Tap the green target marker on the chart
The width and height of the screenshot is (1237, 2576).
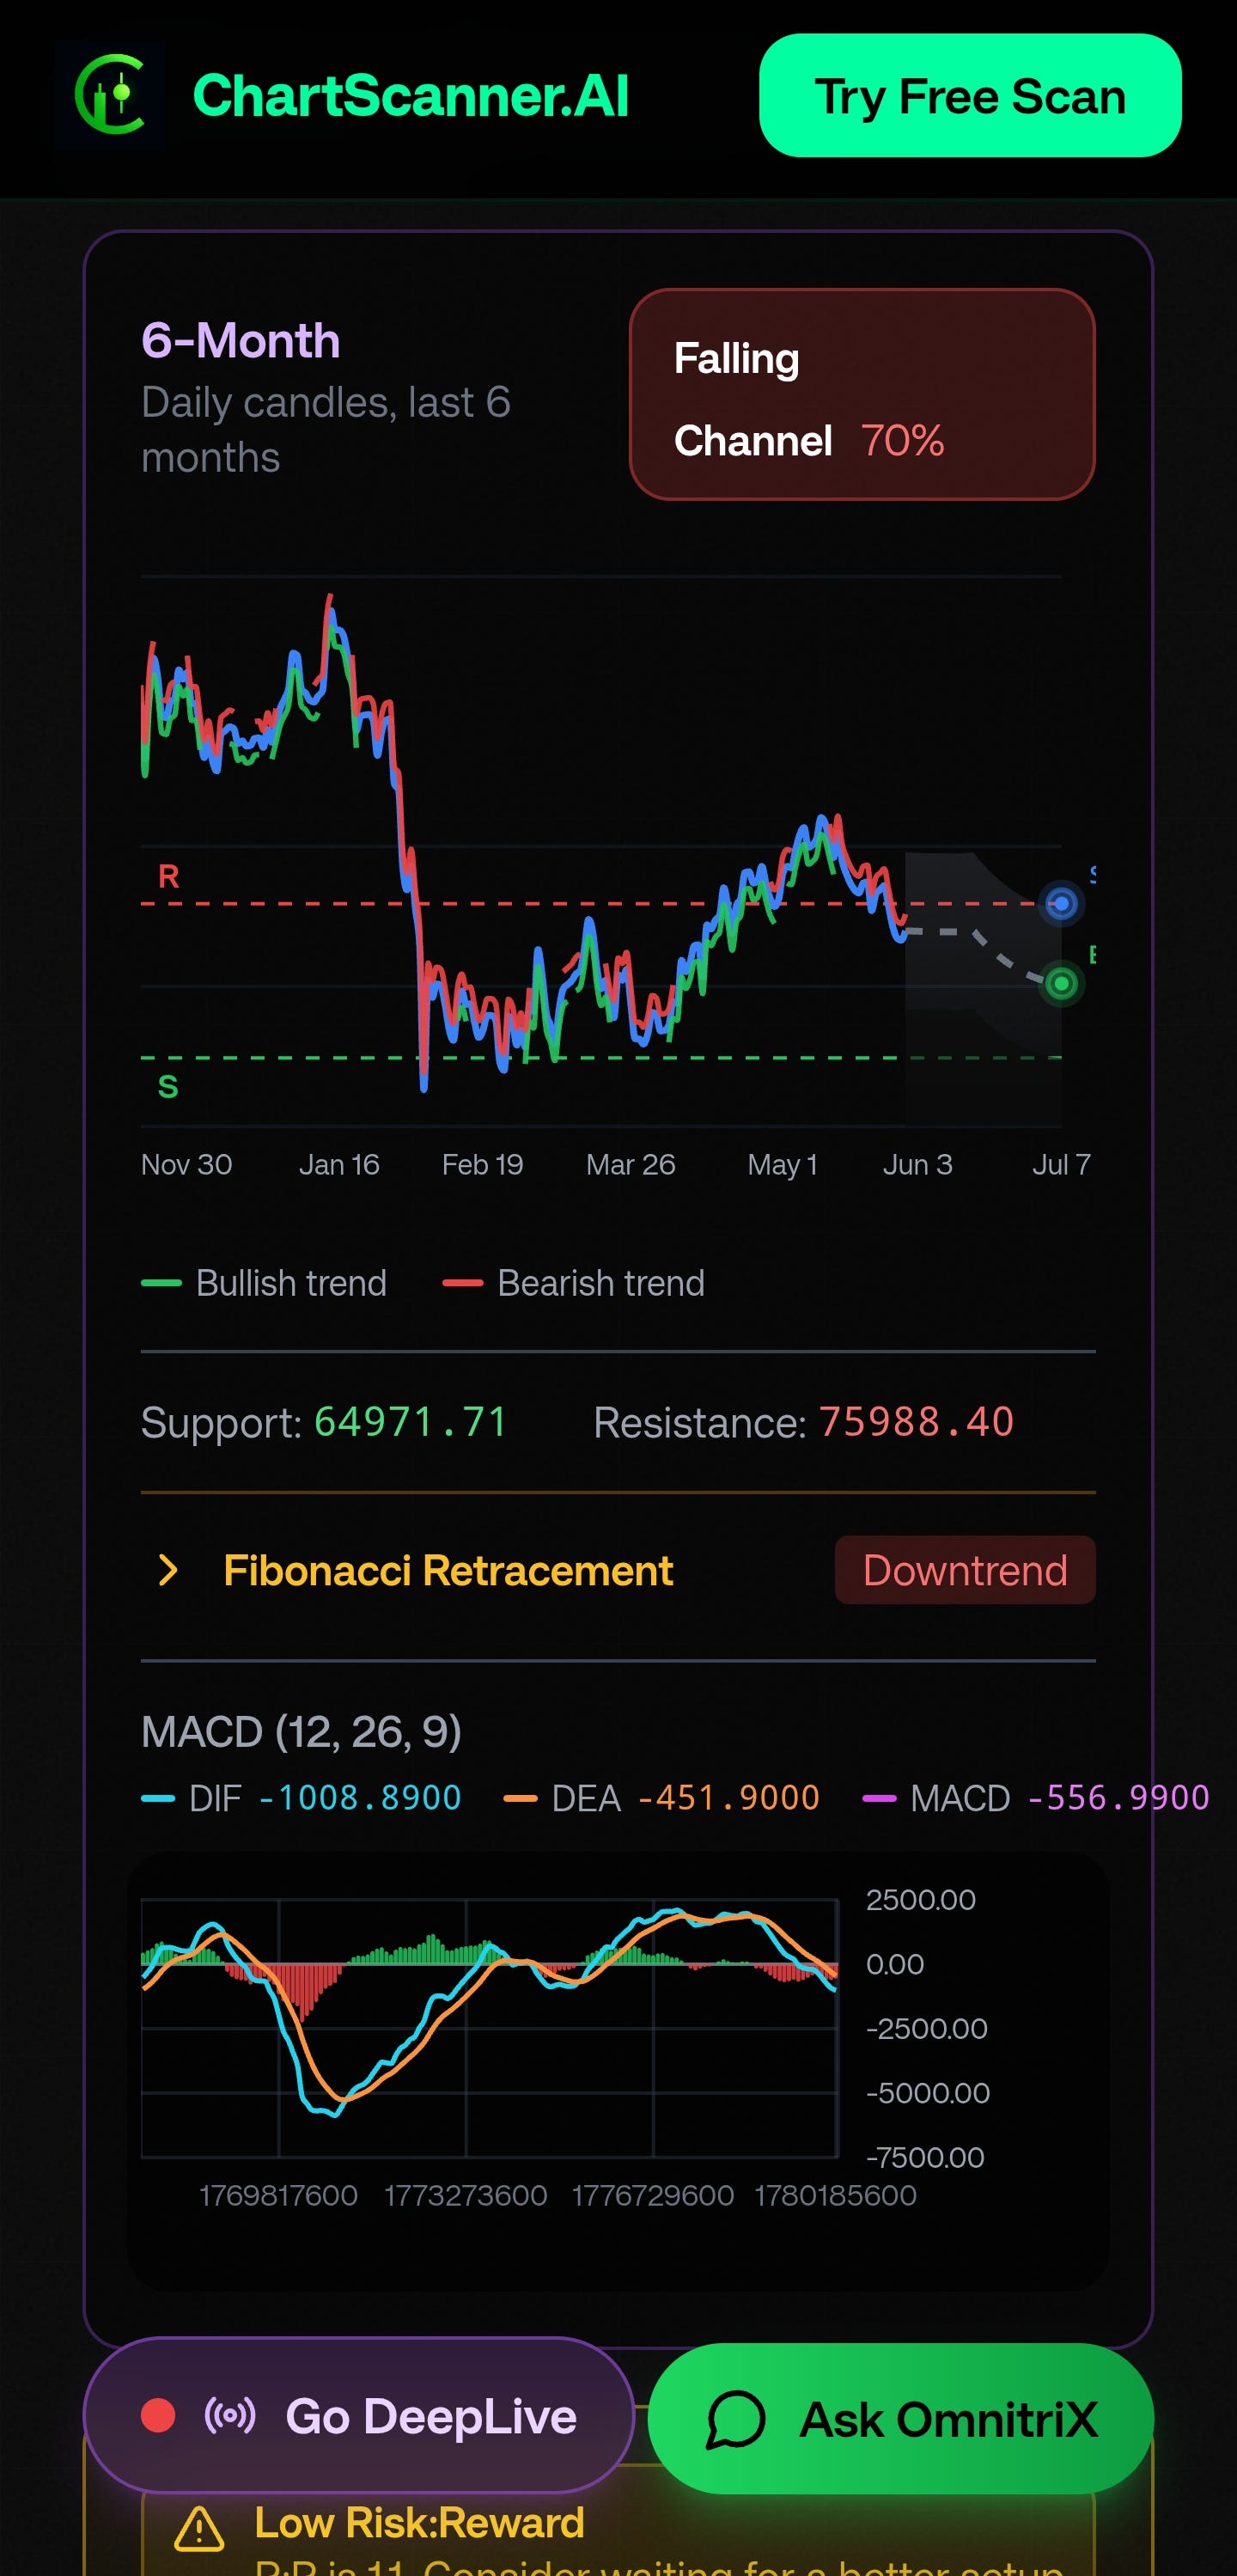[x=1061, y=983]
